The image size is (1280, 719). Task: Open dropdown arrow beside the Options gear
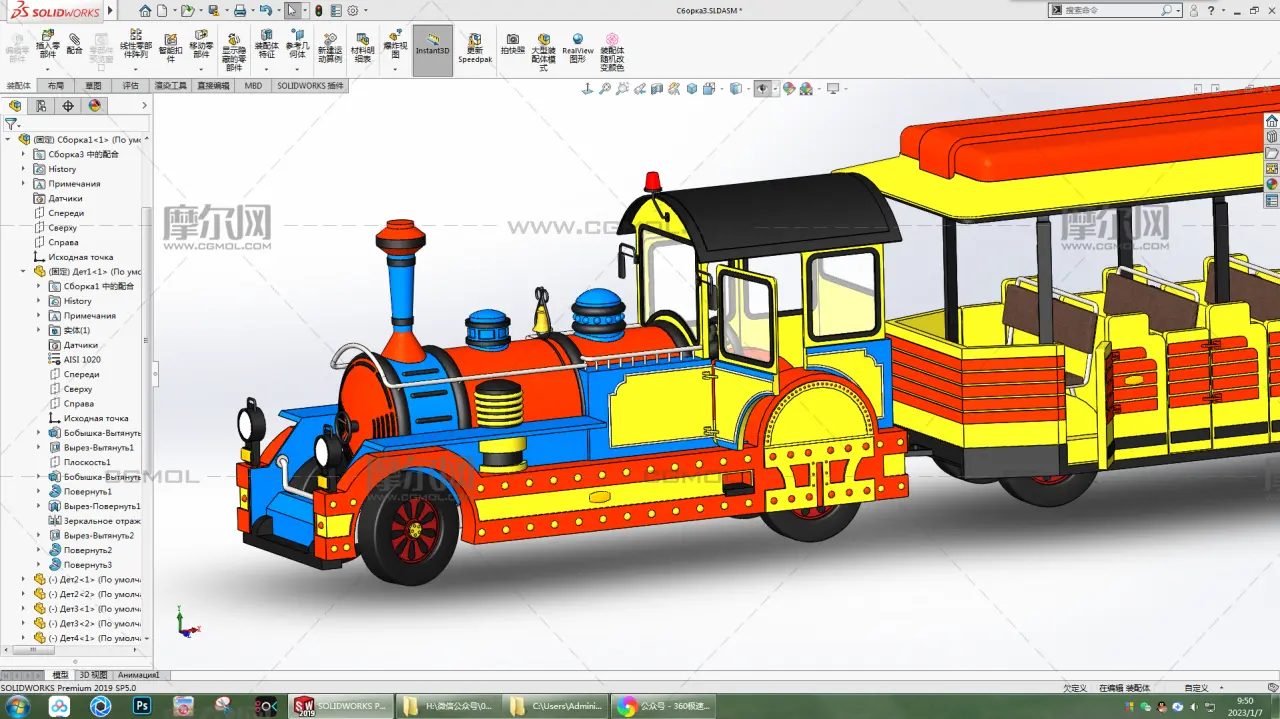[x=365, y=11]
